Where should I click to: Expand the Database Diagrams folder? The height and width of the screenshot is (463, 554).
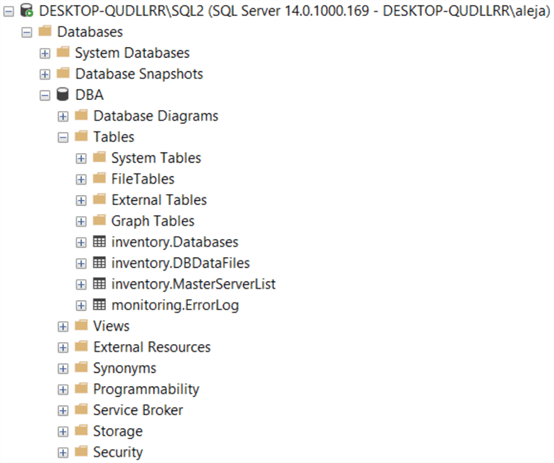(63, 116)
